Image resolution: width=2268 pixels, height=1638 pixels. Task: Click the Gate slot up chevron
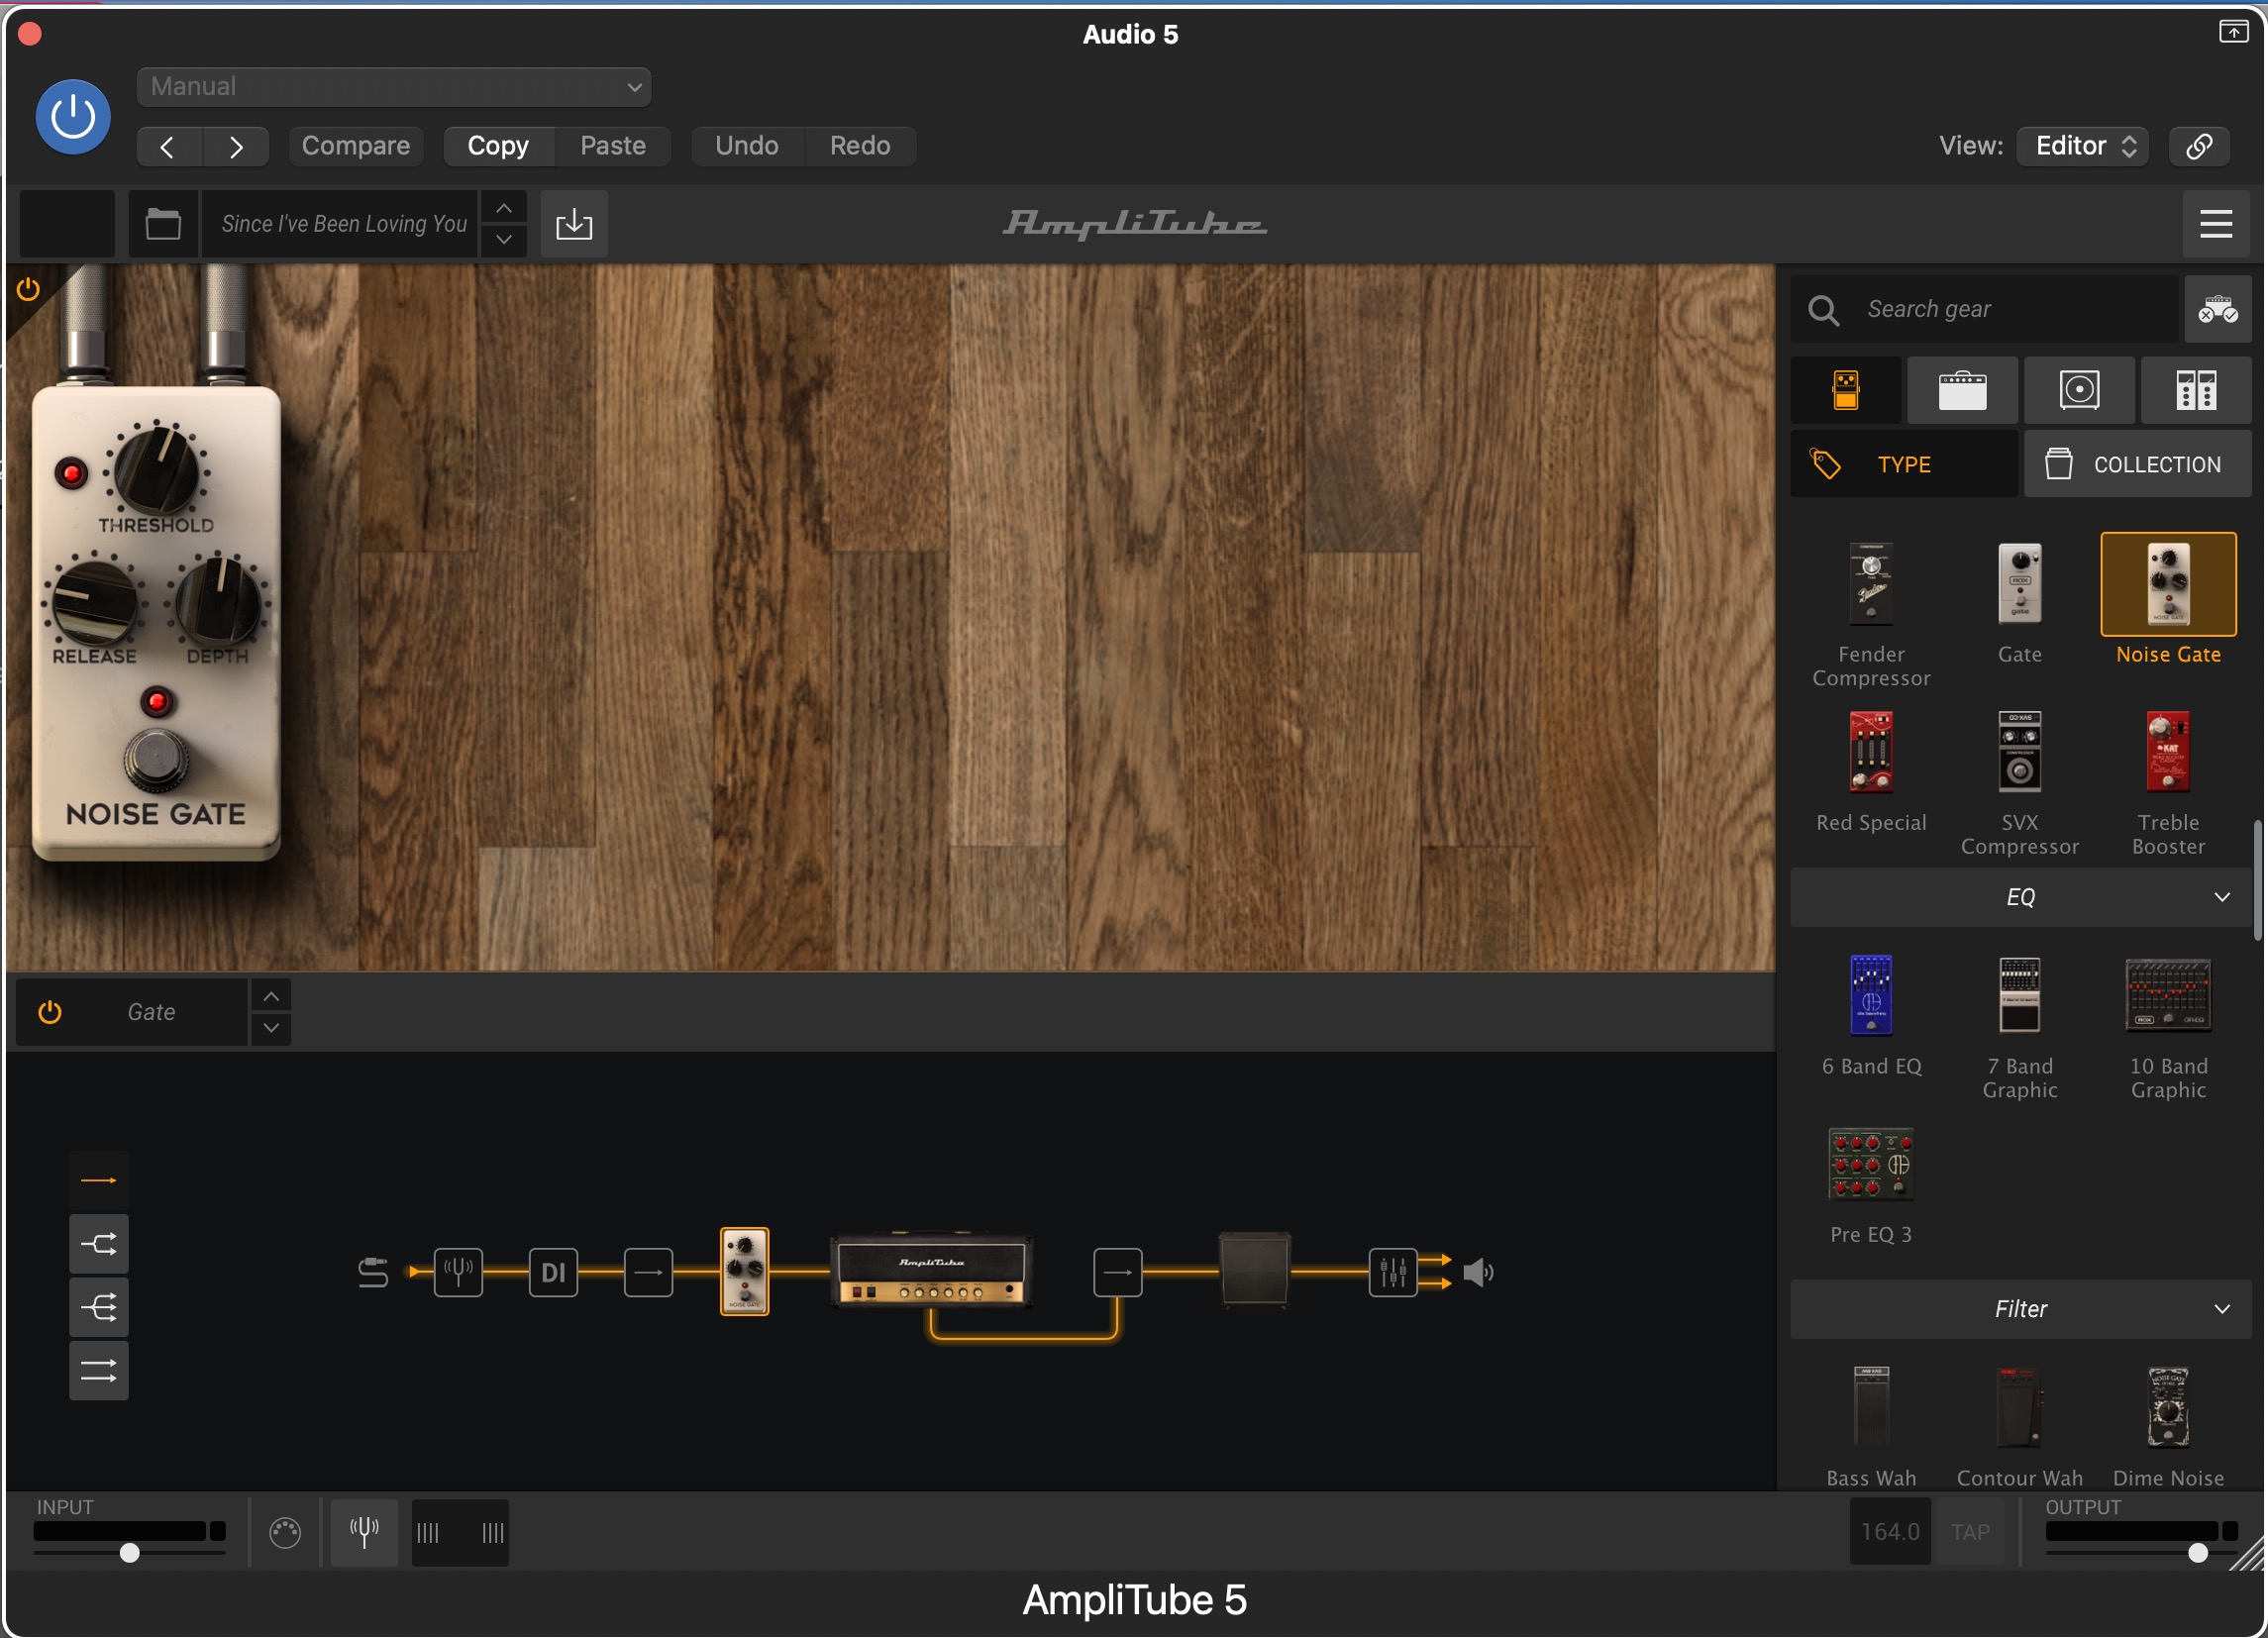tap(271, 997)
